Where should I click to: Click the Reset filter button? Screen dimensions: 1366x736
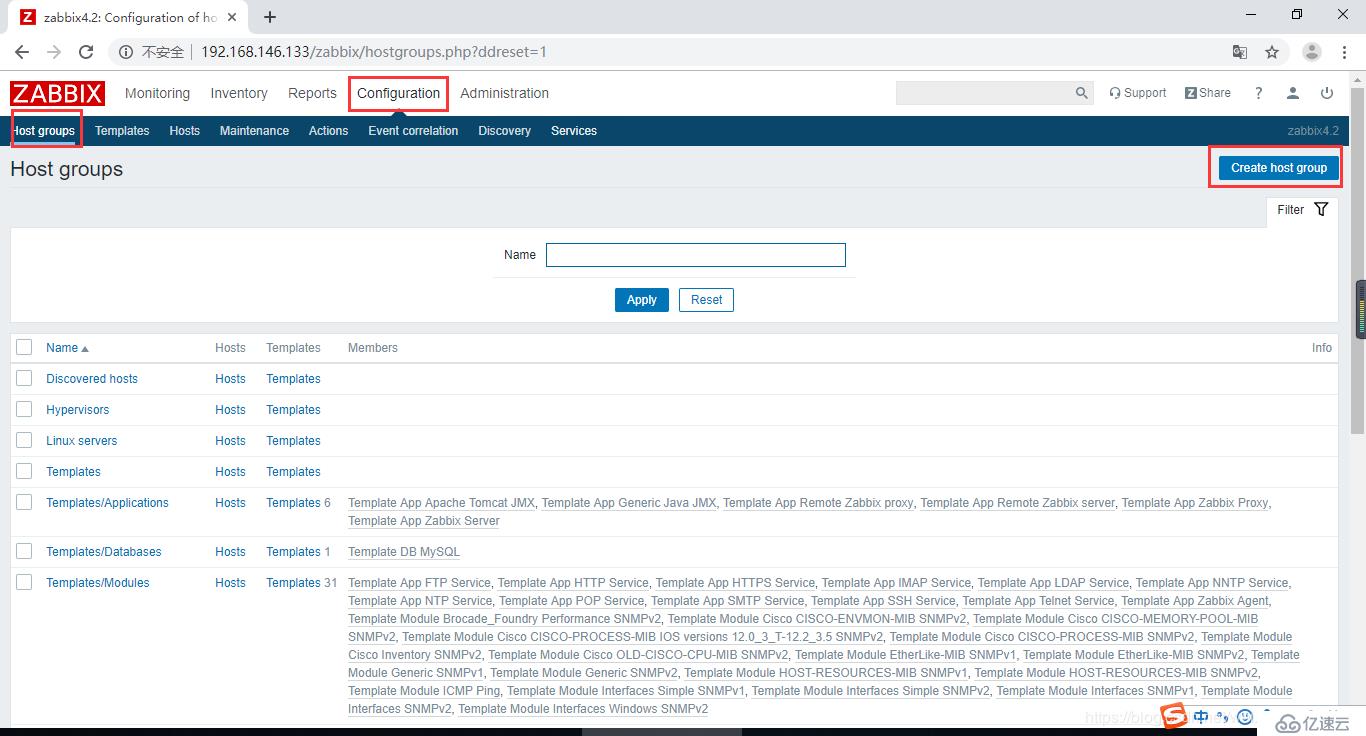[x=706, y=300]
